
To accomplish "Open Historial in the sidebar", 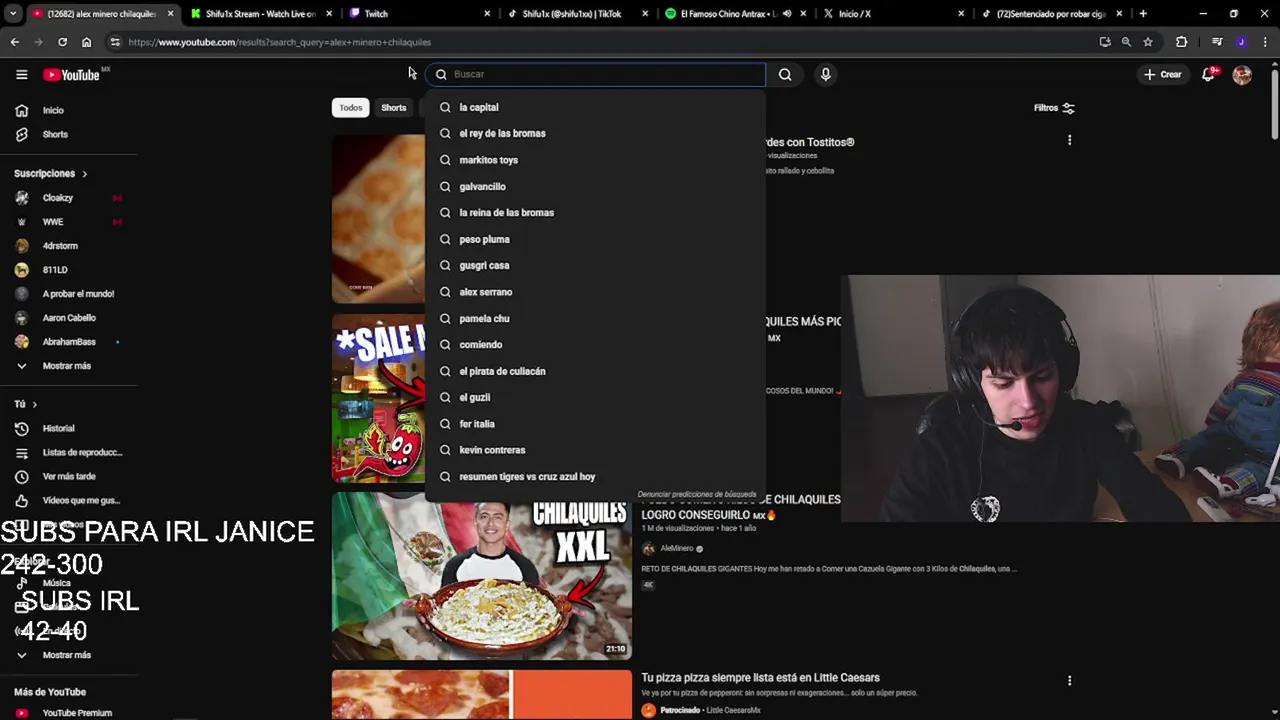I will (x=58, y=428).
